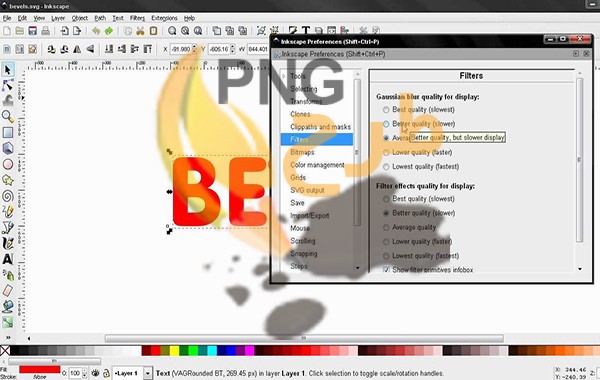Select the Calligraphy tool
The height and width of the screenshot is (380, 600).
pyautogui.click(x=8, y=243)
